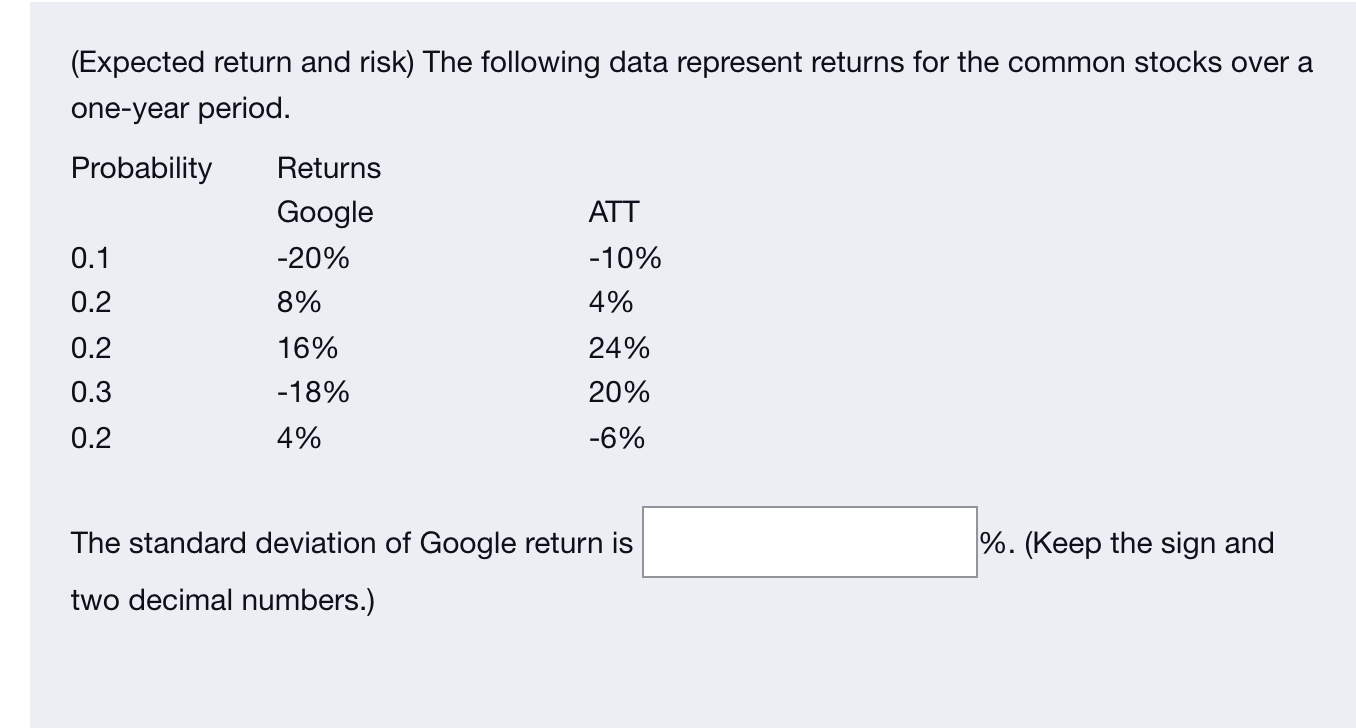
Task: Click the standard deviation answer input box
Action: click(810, 542)
